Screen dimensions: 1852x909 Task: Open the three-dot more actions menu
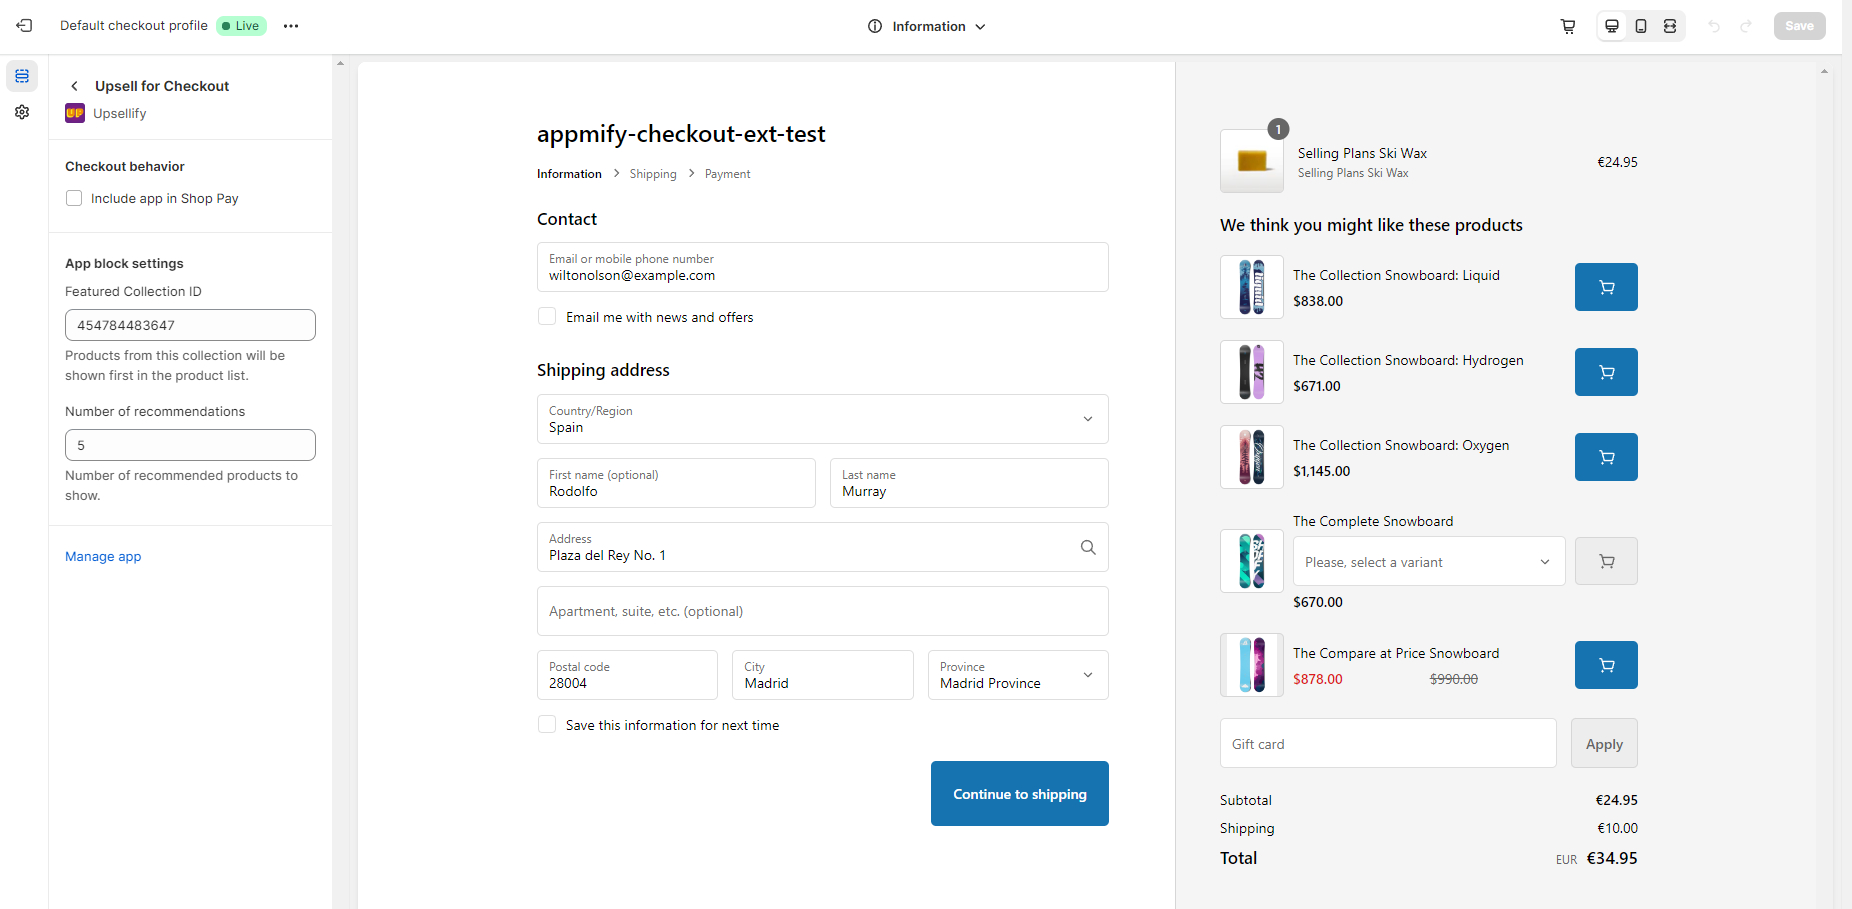coord(291,26)
